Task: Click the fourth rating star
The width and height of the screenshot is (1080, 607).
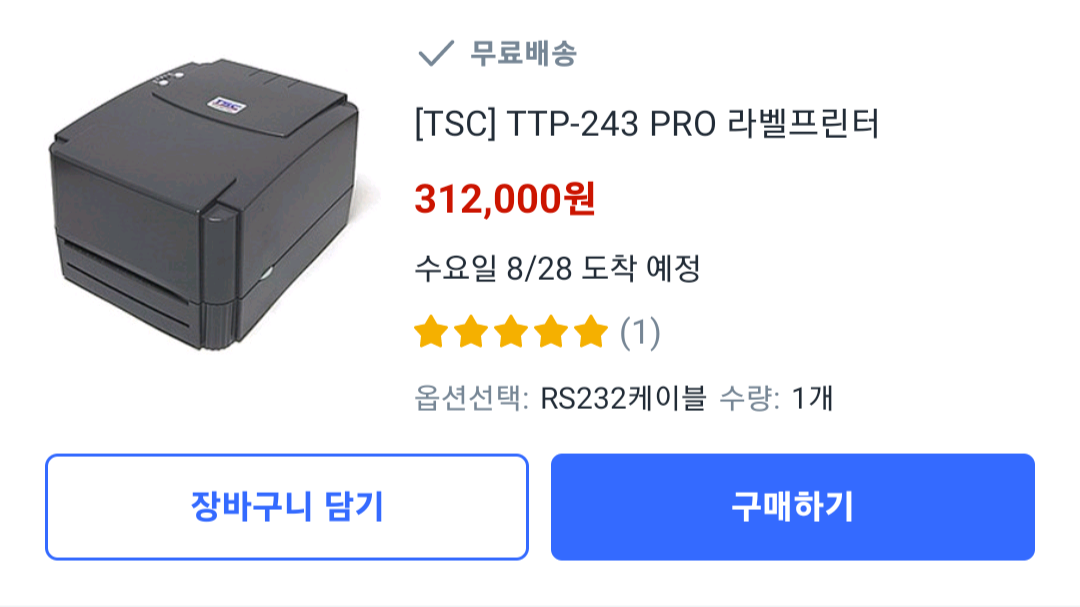Action: point(551,331)
